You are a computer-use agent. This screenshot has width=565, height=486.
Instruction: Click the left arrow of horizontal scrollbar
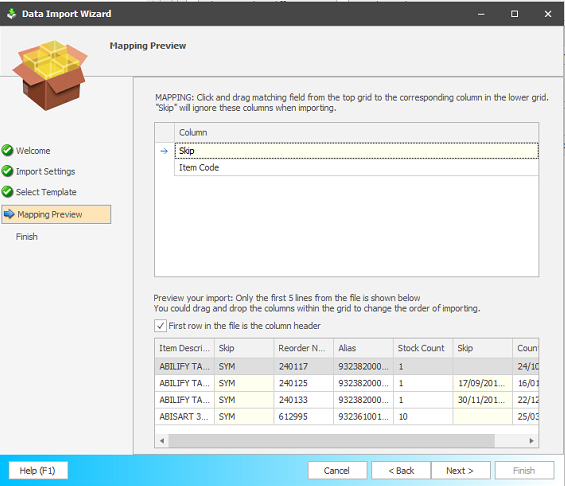162,441
